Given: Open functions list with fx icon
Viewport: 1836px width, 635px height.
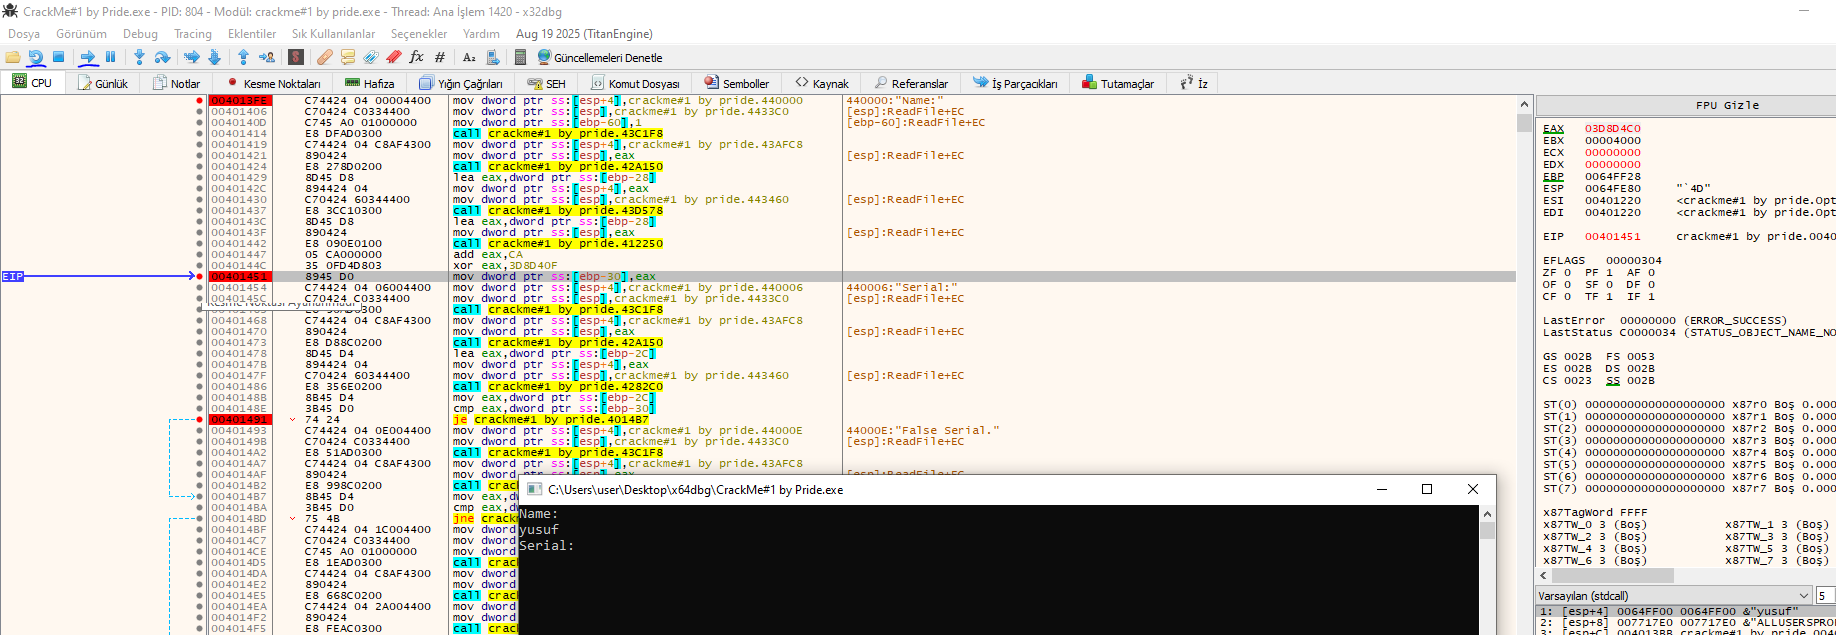Looking at the screenshot, I should (x=417, y=58).
